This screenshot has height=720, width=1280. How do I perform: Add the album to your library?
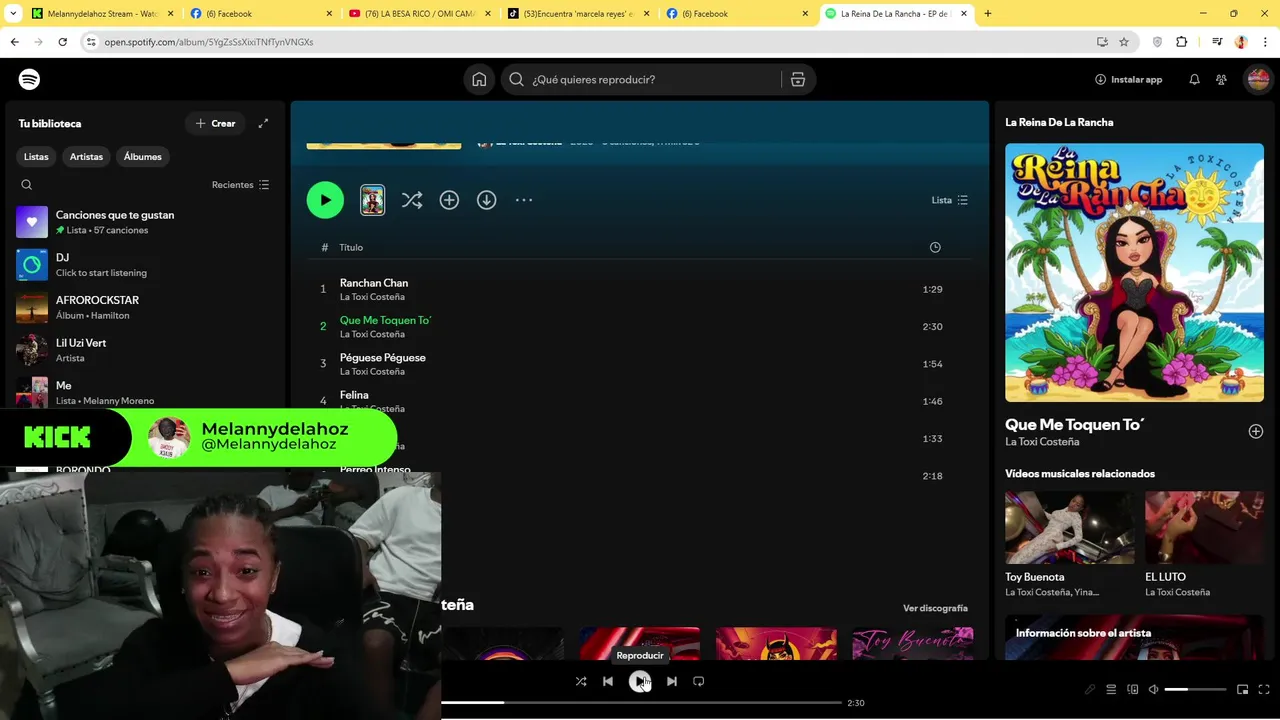(449, 200)
